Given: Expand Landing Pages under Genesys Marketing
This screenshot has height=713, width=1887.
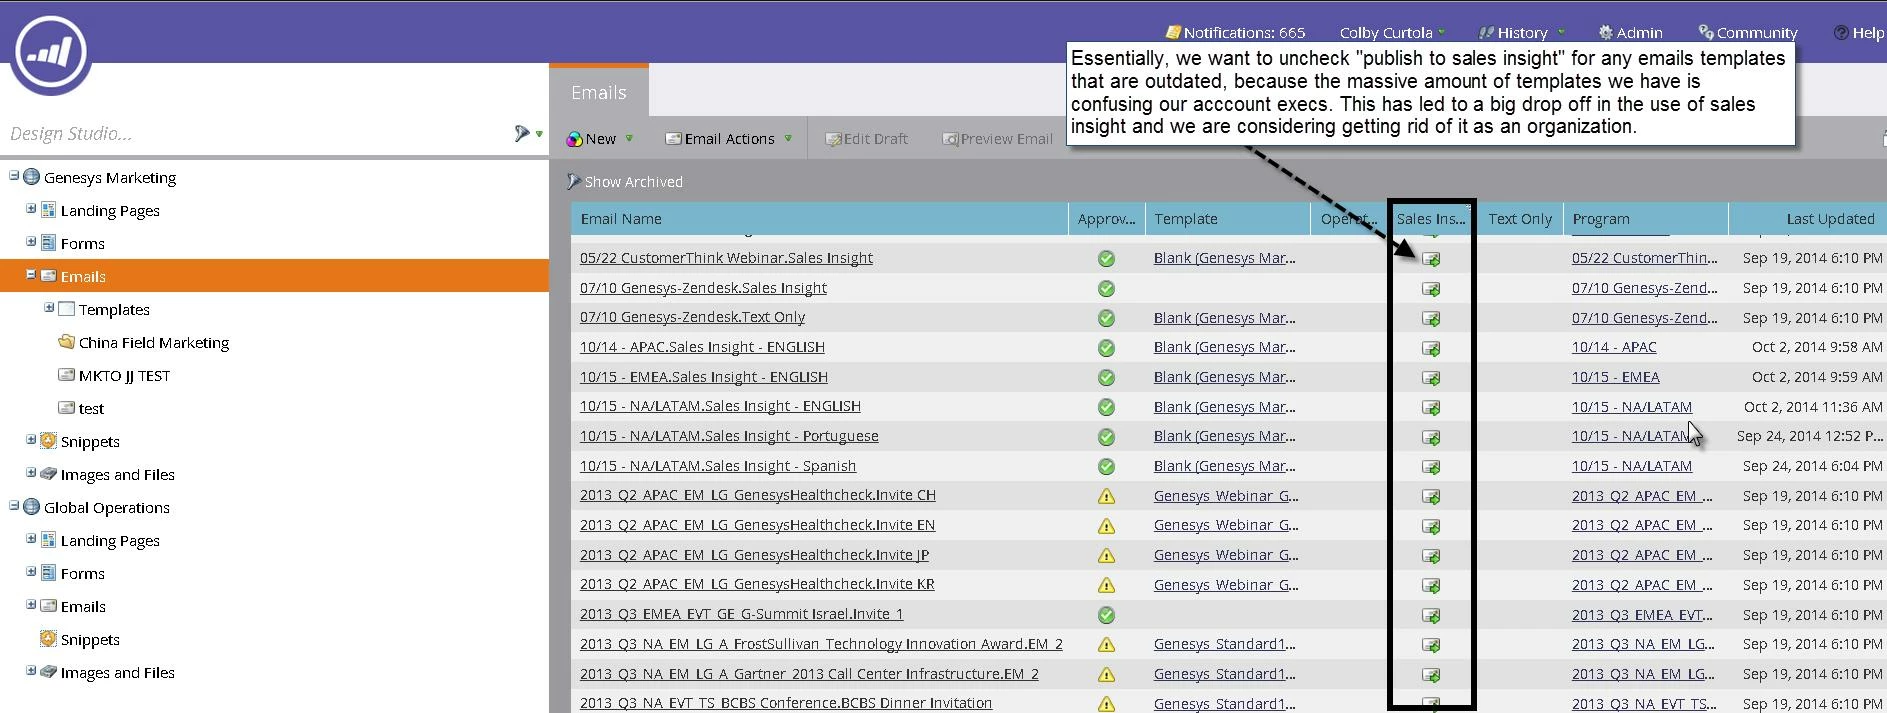Looking at the screenshot, I should [31, 209].
